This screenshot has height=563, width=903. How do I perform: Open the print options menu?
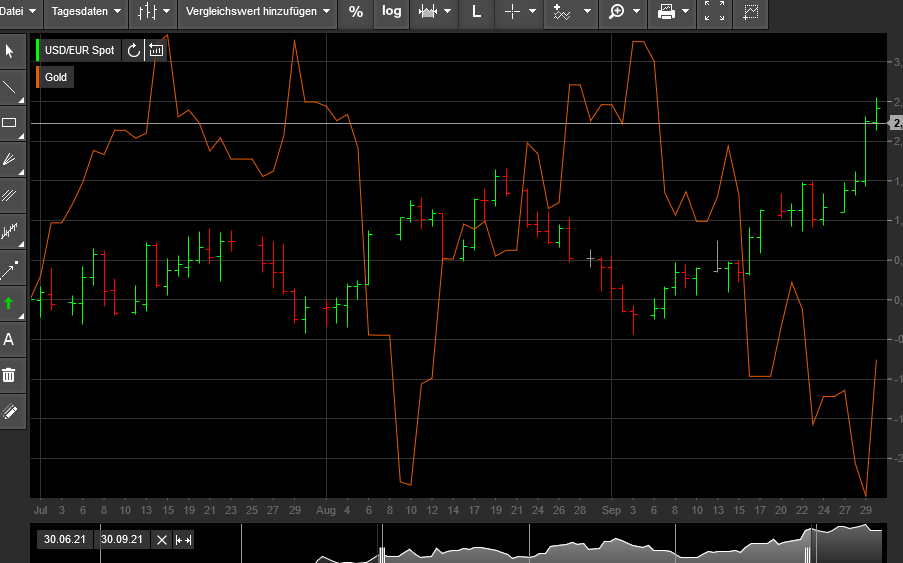click(x=675, y=12)
